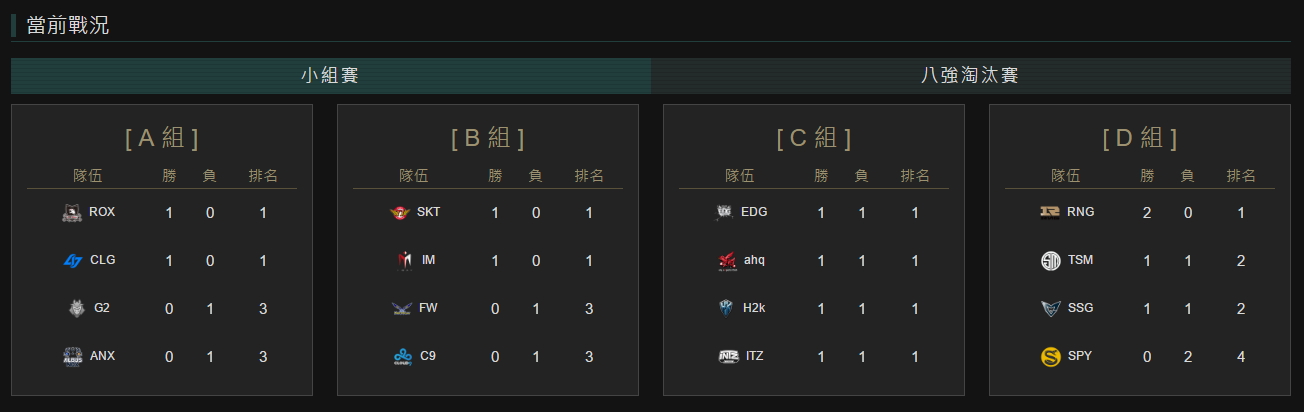Viewport: 1304px width, 412px height.
Task: Click the ANX team name
Action: pyautogui.click(x=102, y=356)
